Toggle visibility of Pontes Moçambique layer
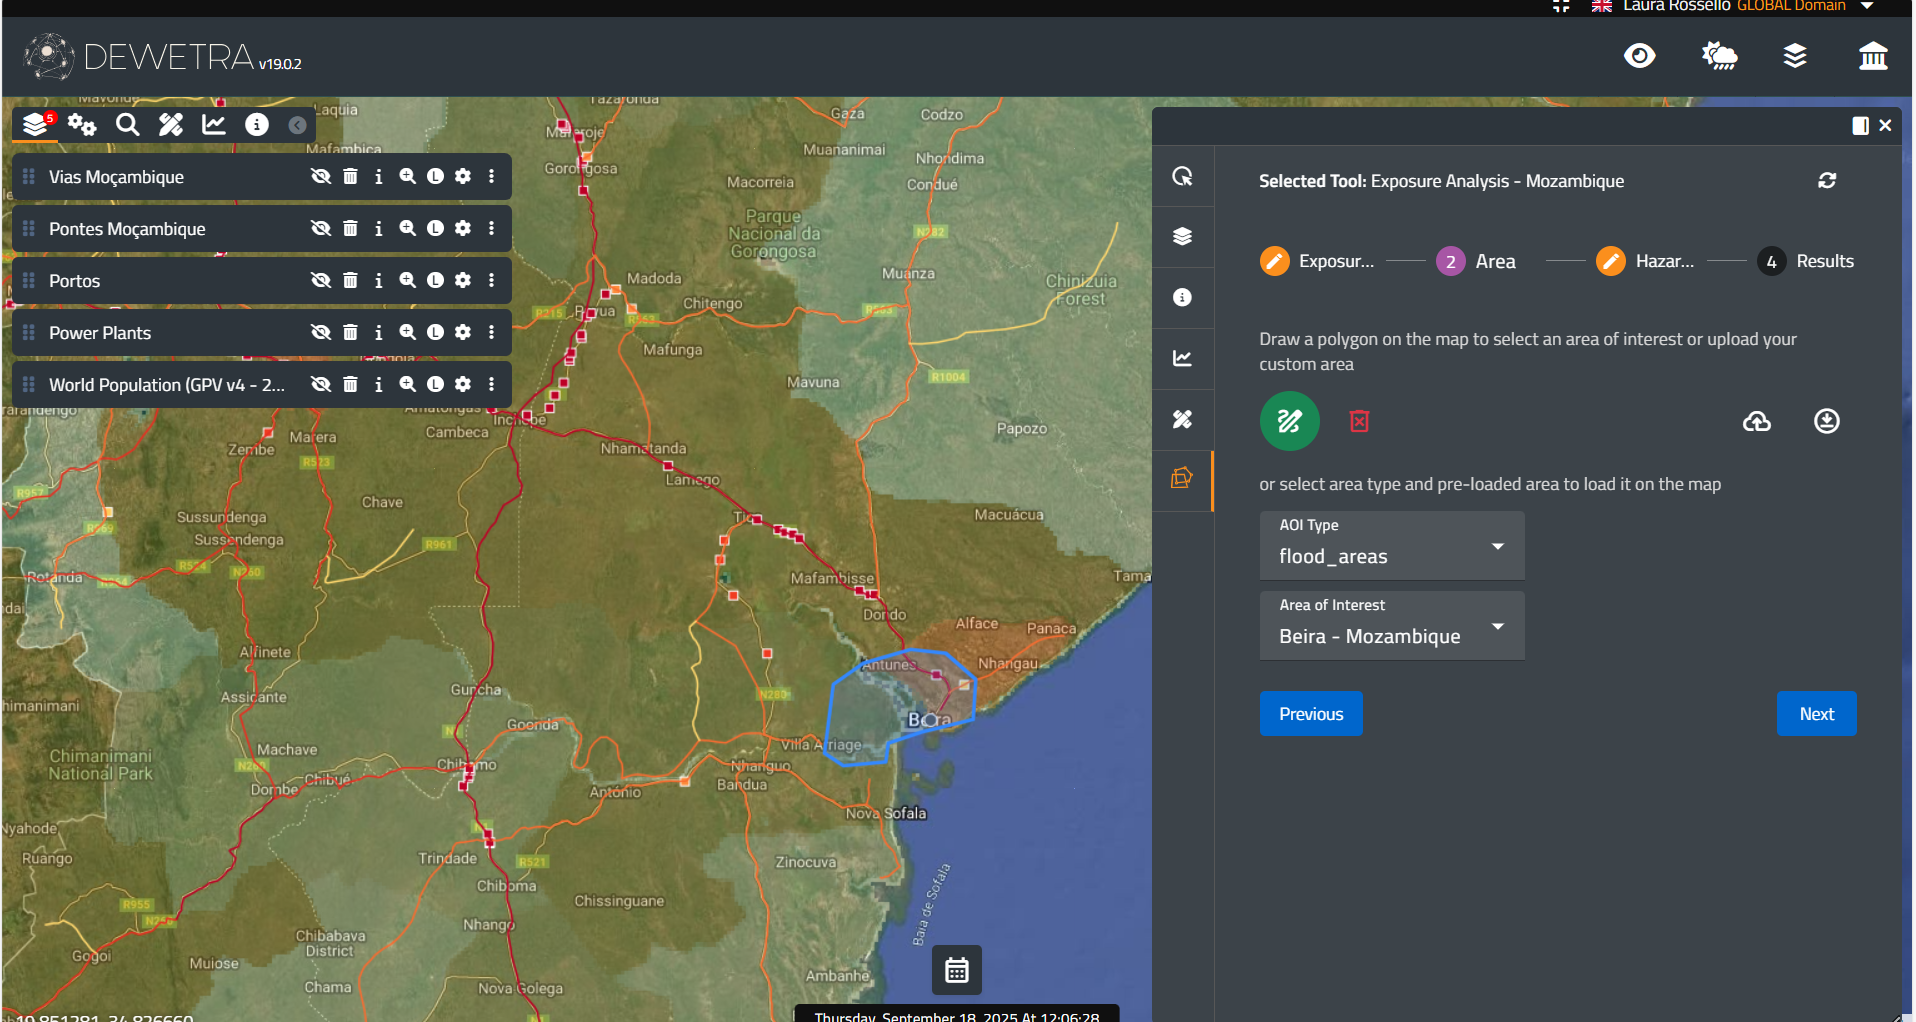 click(320, 229)
